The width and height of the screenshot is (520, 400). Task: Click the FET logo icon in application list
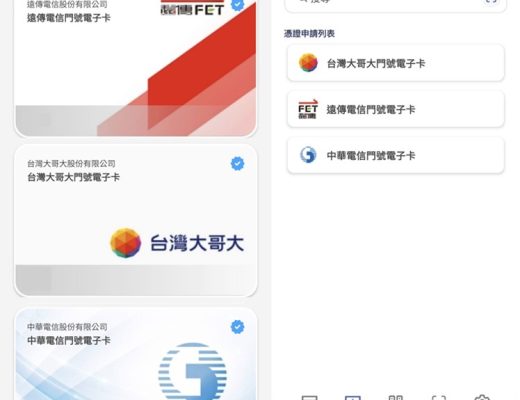point(308,109)
